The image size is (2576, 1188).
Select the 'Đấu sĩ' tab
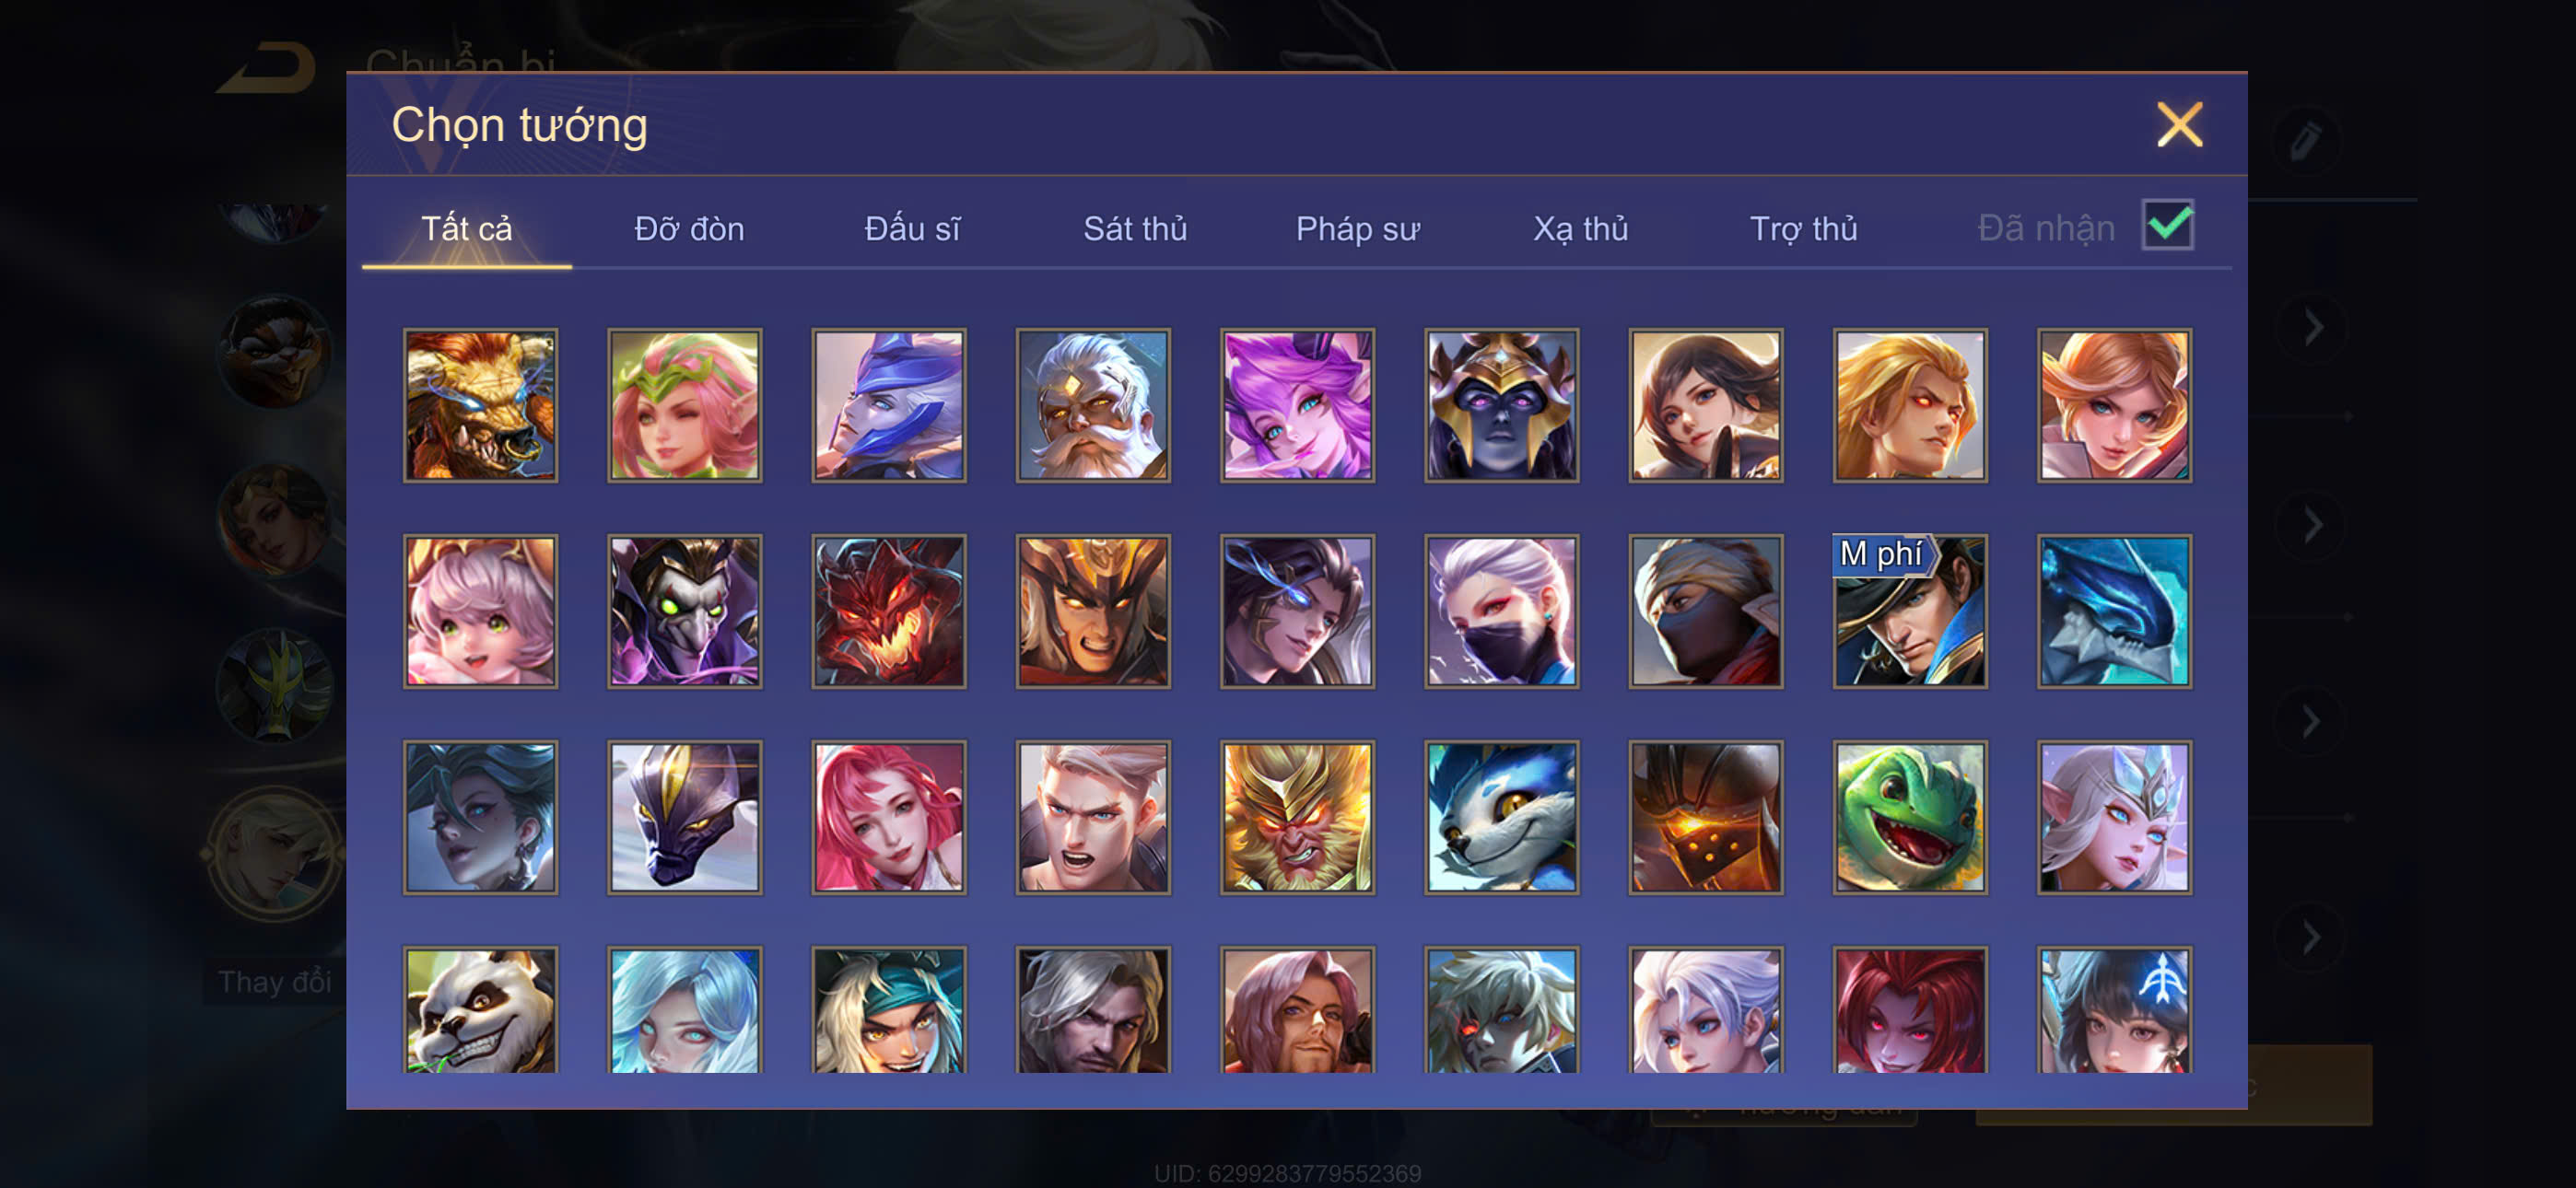pos(912,229)
